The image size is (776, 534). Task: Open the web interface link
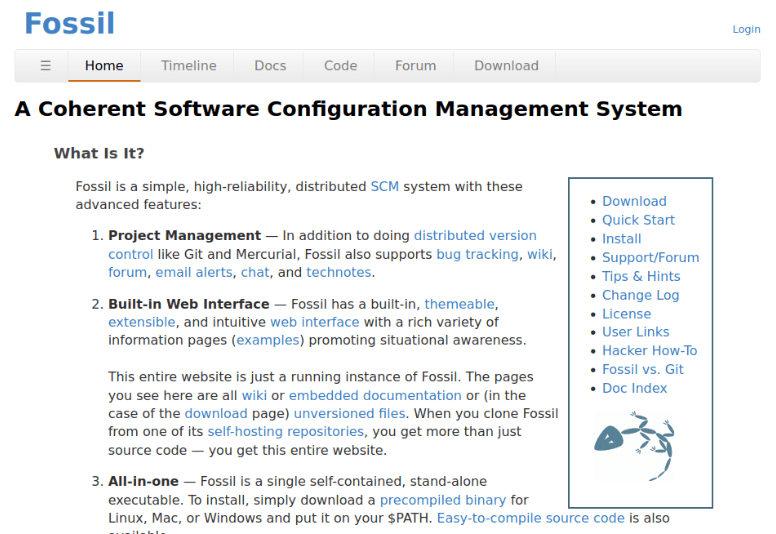tap(315, 322)
